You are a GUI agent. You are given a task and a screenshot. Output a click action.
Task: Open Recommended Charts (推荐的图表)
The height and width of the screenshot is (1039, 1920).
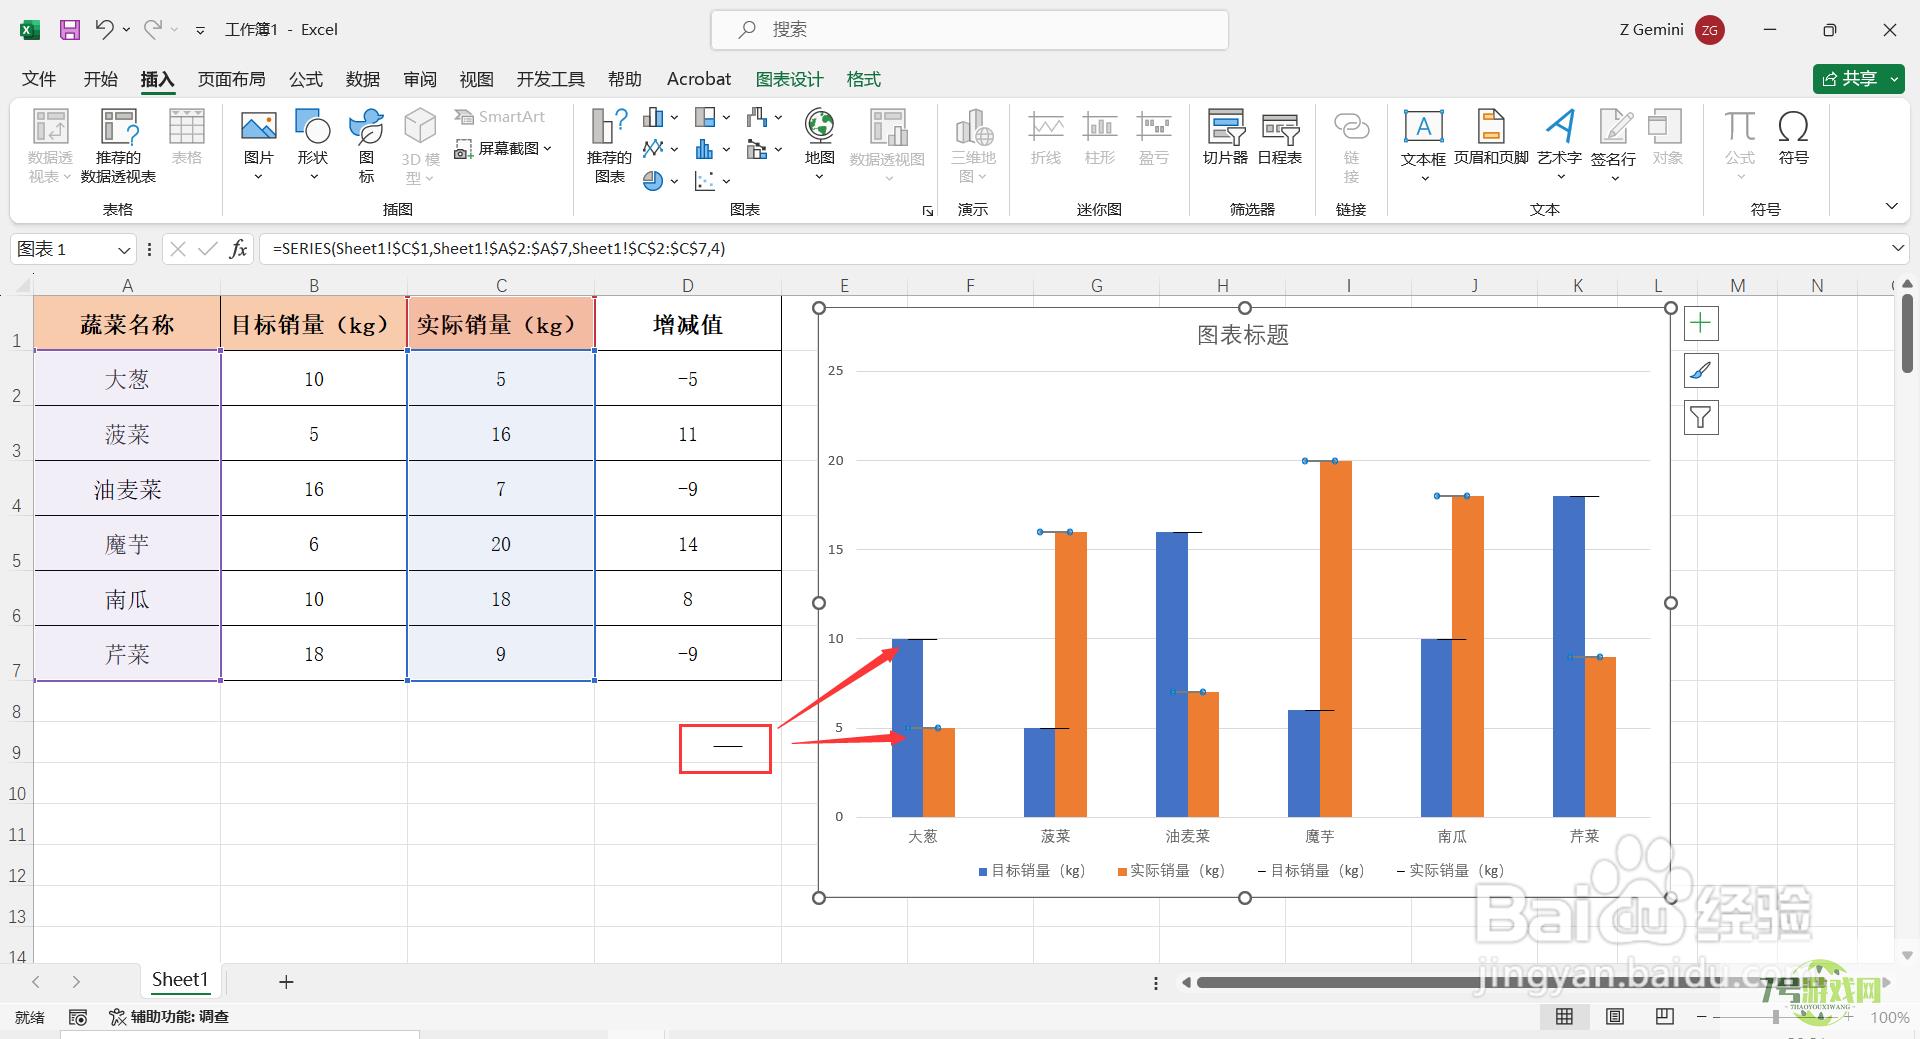point(609,146)
